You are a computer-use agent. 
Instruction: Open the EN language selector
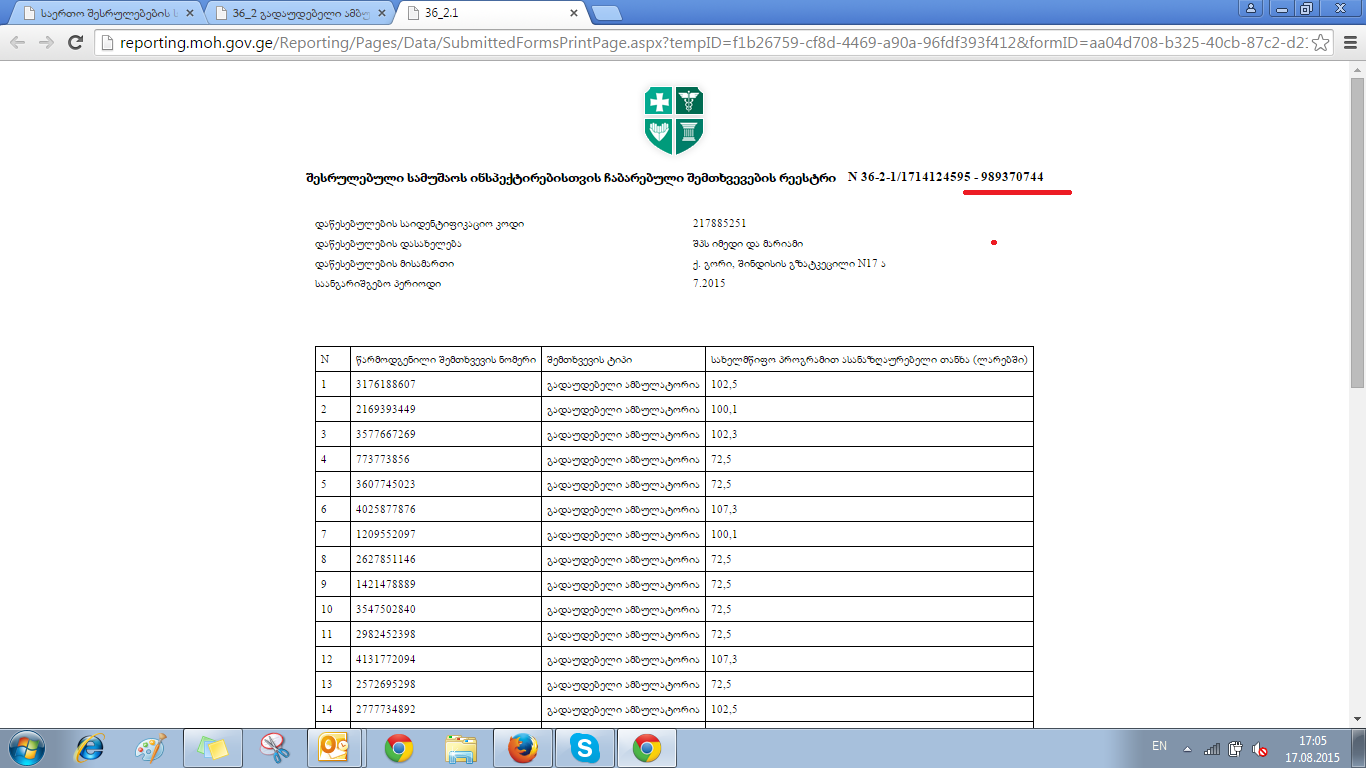coord(1159,746)
